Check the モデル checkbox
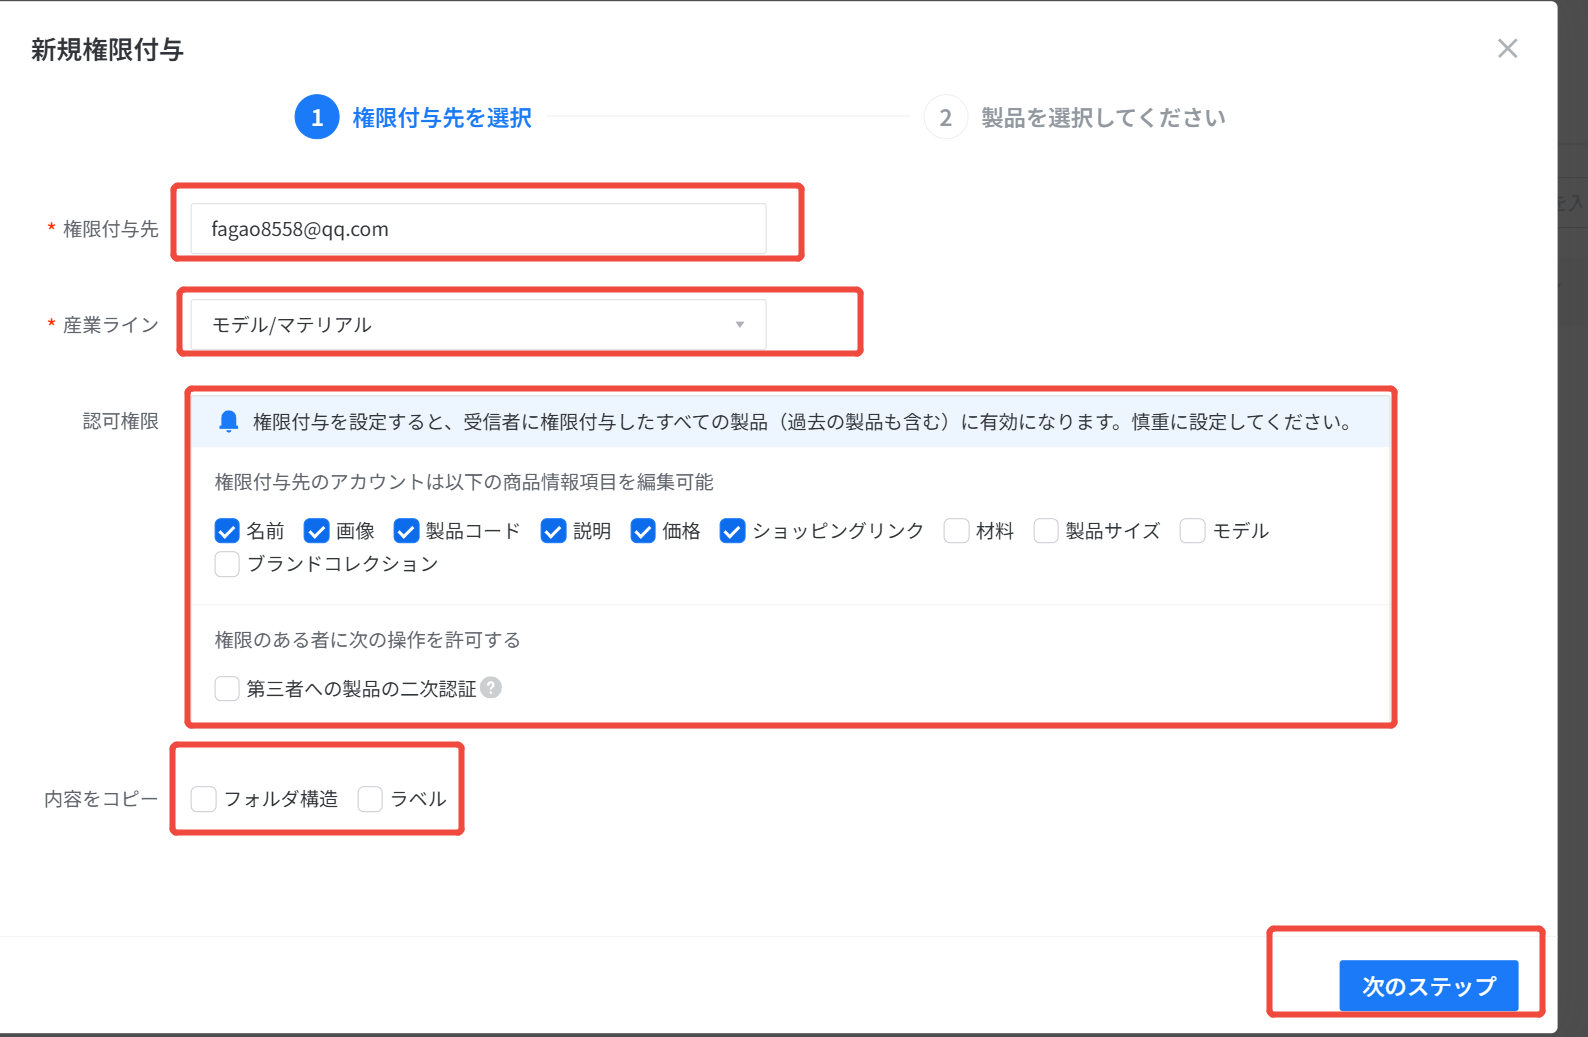 click(x=1192, y=530)
